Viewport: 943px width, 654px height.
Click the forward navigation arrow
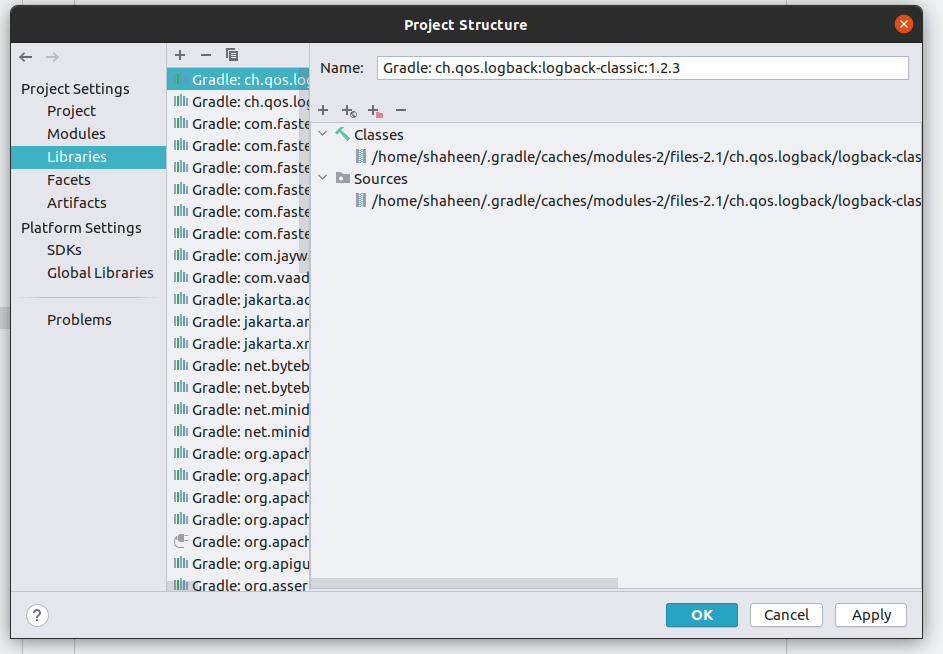52,57
